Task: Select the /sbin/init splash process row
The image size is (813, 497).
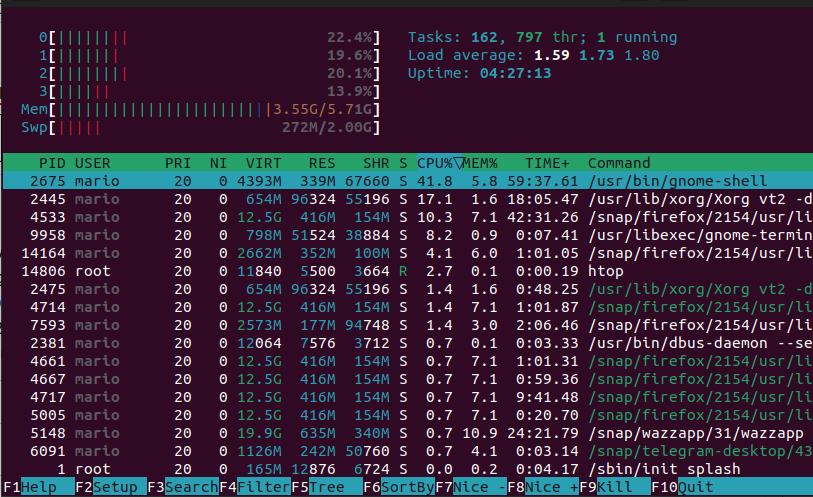Action: pyautogui.click(x=400, y=469)
